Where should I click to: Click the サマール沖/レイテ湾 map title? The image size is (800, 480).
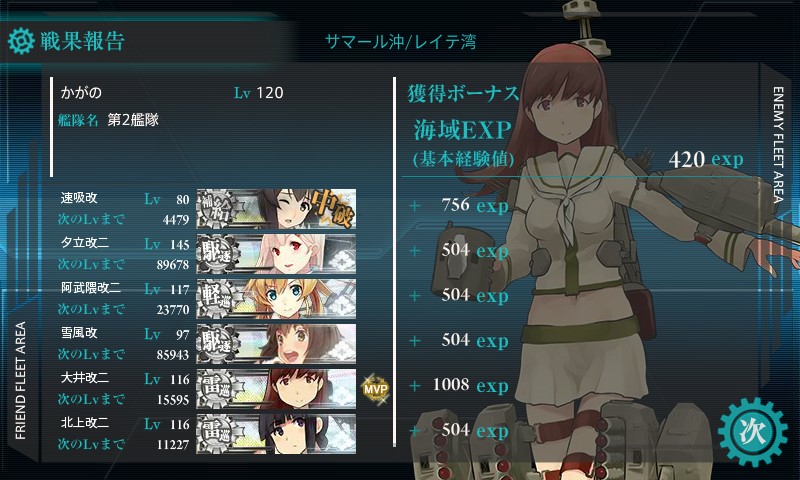point(401,41)
